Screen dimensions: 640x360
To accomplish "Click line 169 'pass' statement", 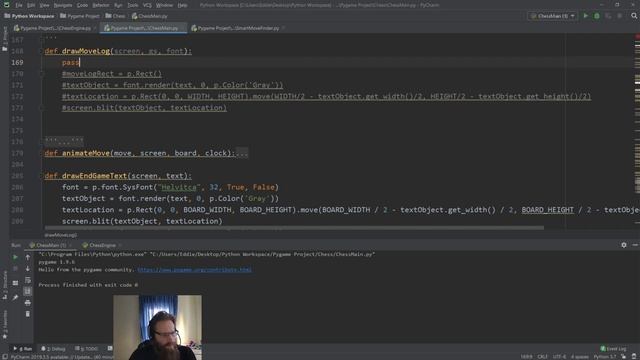I will coord(70,62).
